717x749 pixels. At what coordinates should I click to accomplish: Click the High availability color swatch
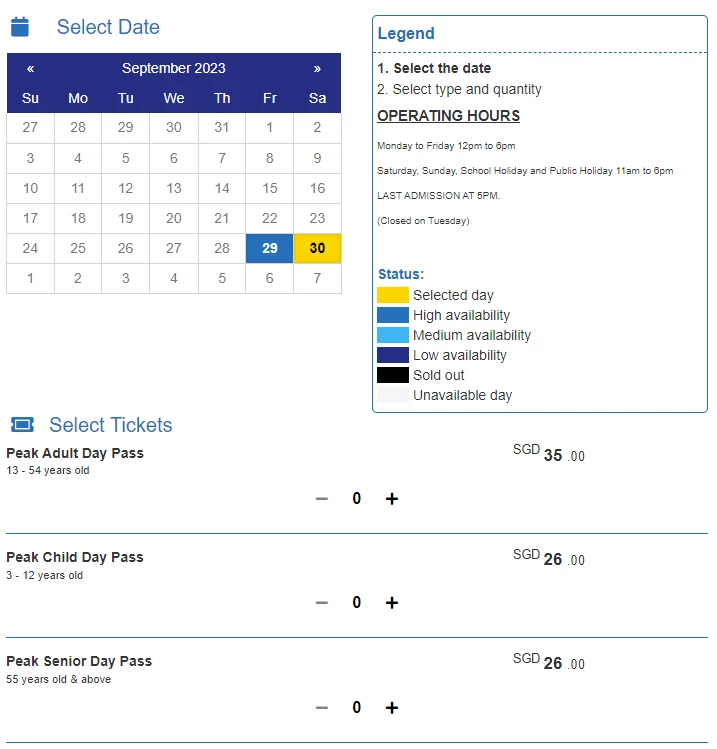coord(393,315)
